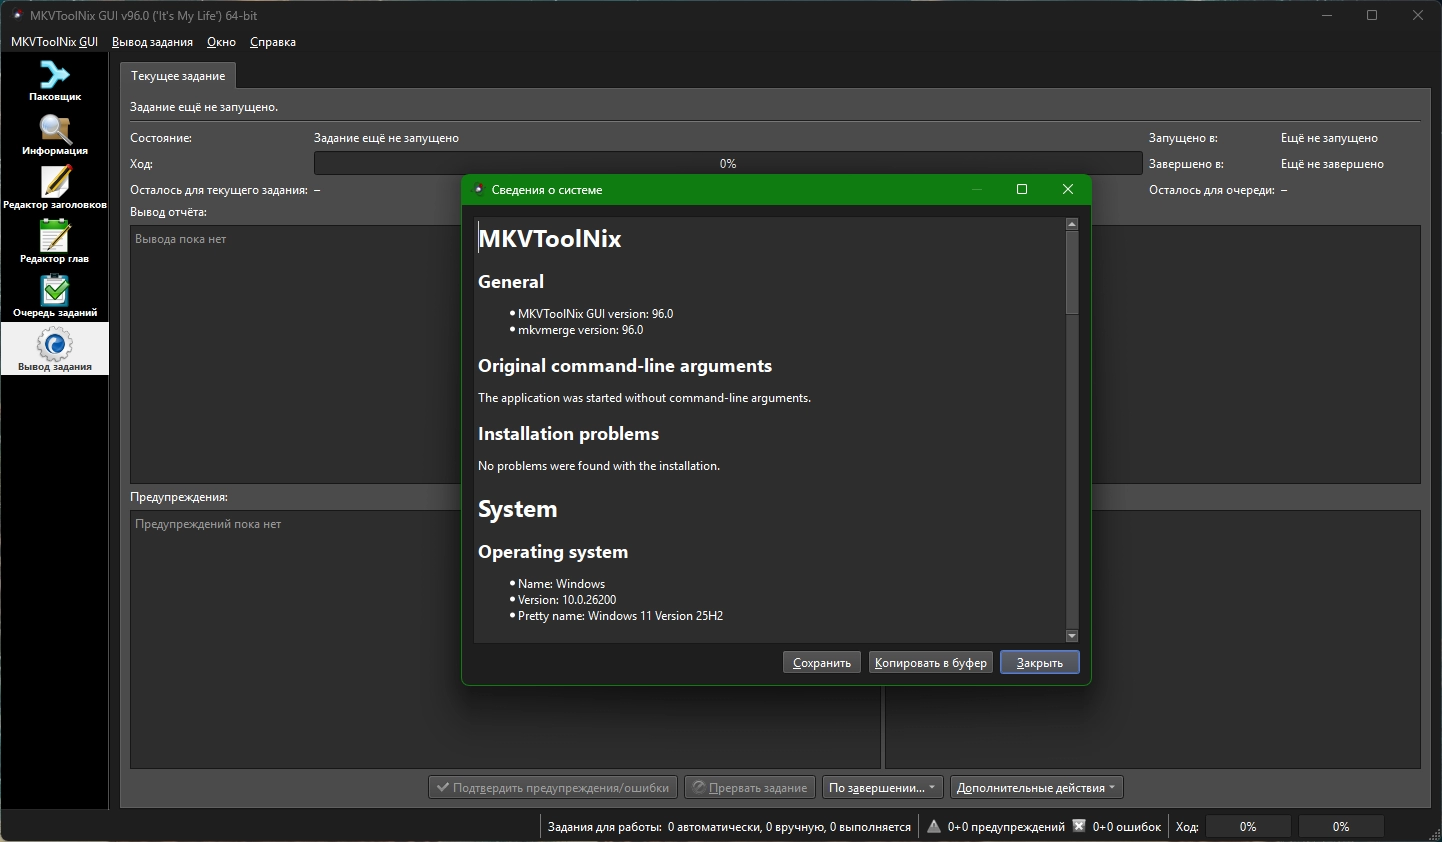The image size is (1442, 842).
Task: Click the 'mkvmerge version: 96.0' line
Action: click(x=580, y=330)
